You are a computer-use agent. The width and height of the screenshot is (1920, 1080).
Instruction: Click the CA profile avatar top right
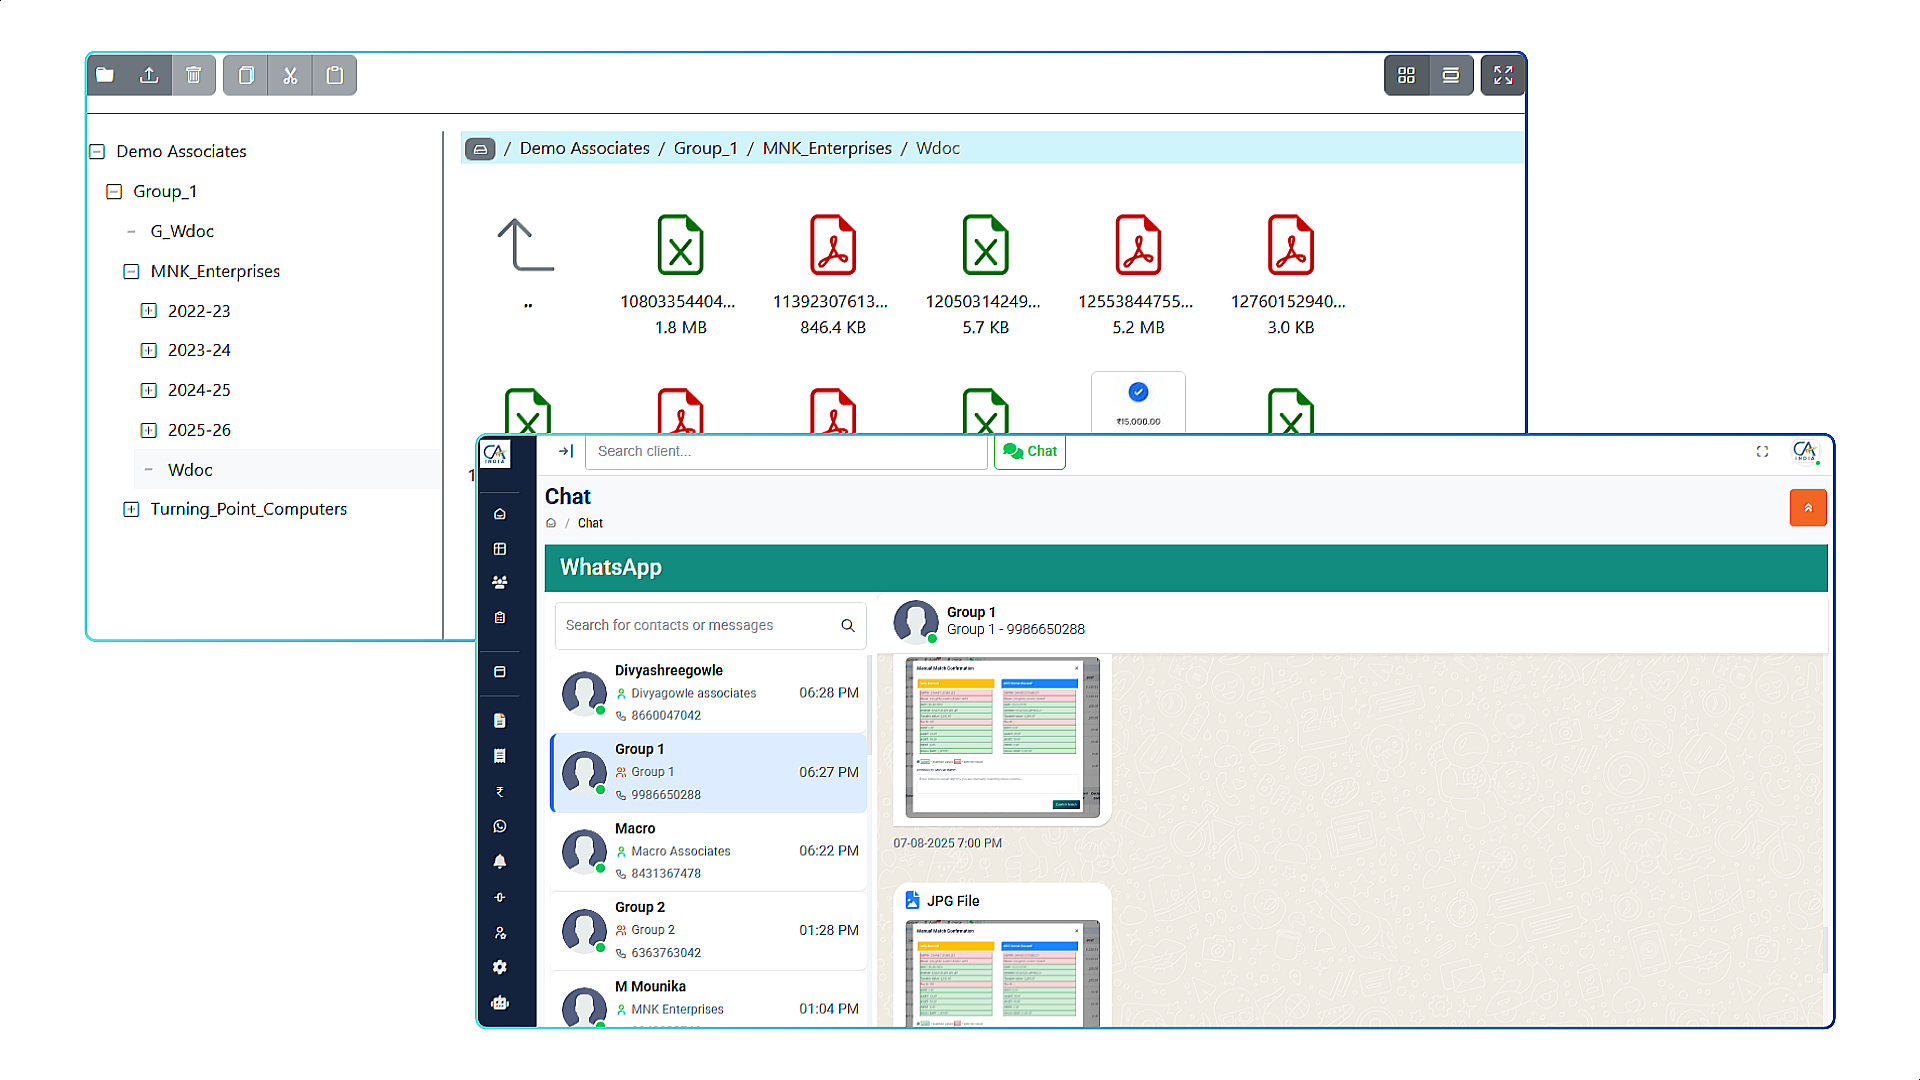[x=1804, y=452]
